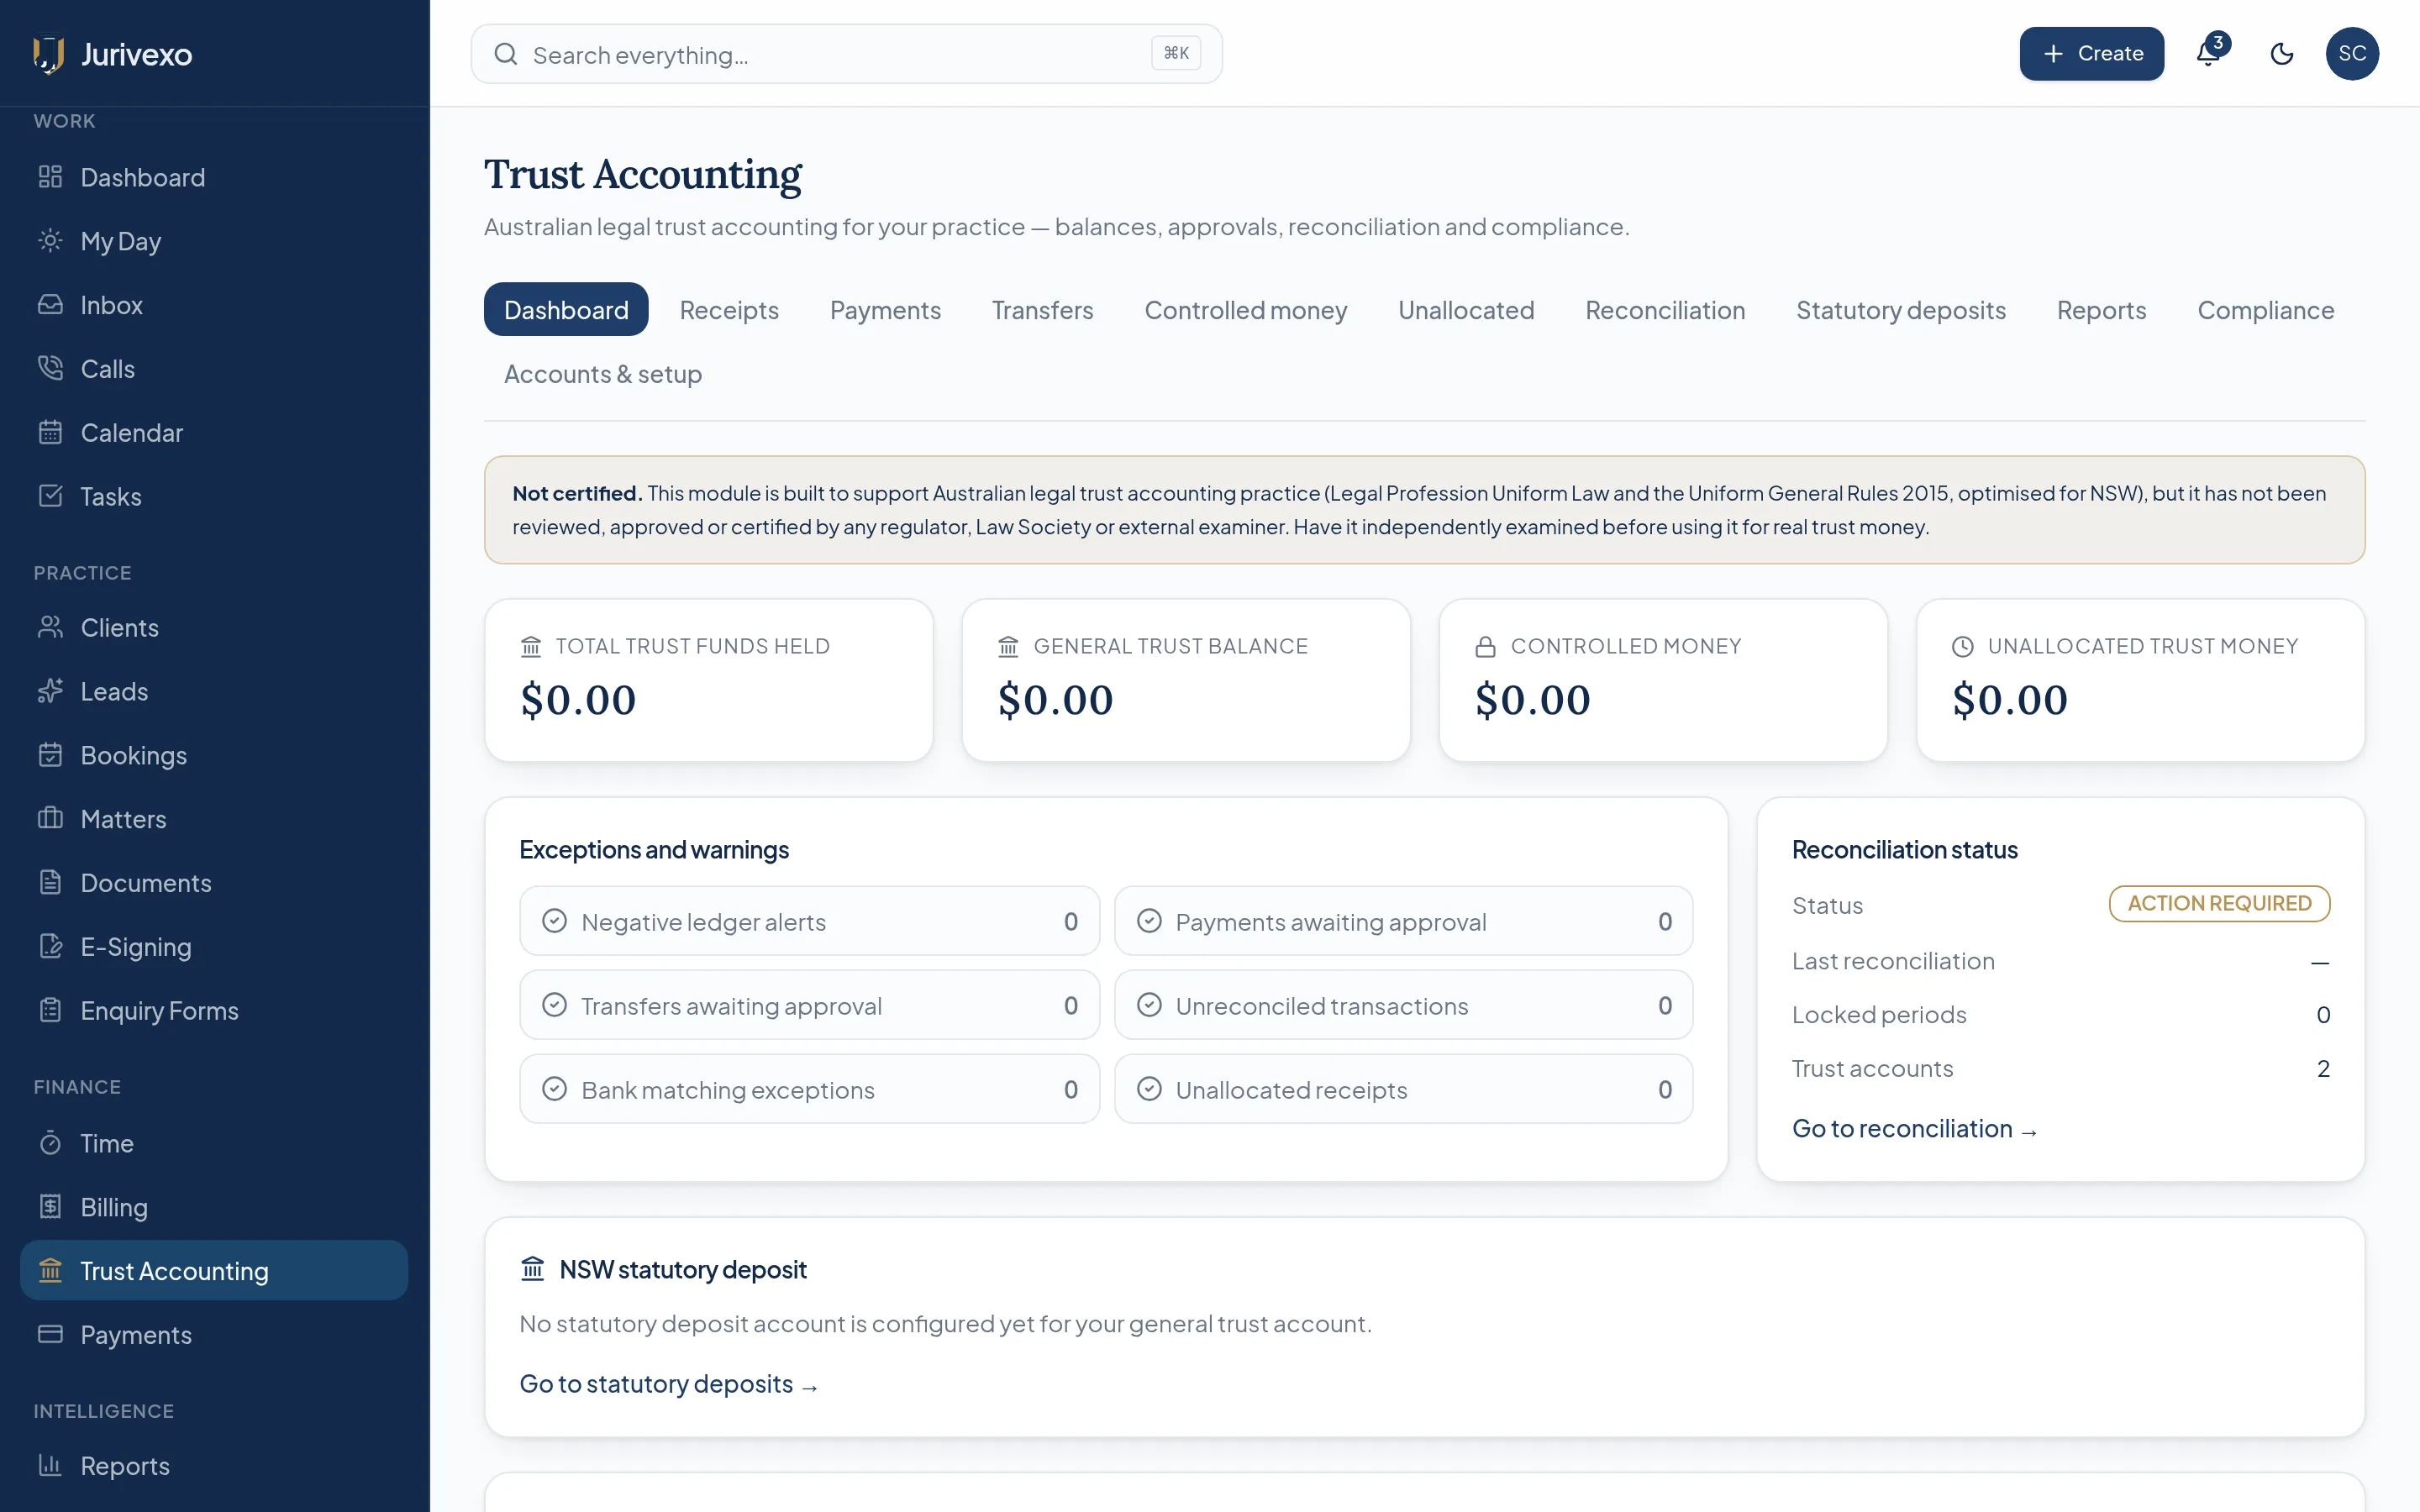
Task: Click the Billing invoice icon
Action: tap(50, 1207)
